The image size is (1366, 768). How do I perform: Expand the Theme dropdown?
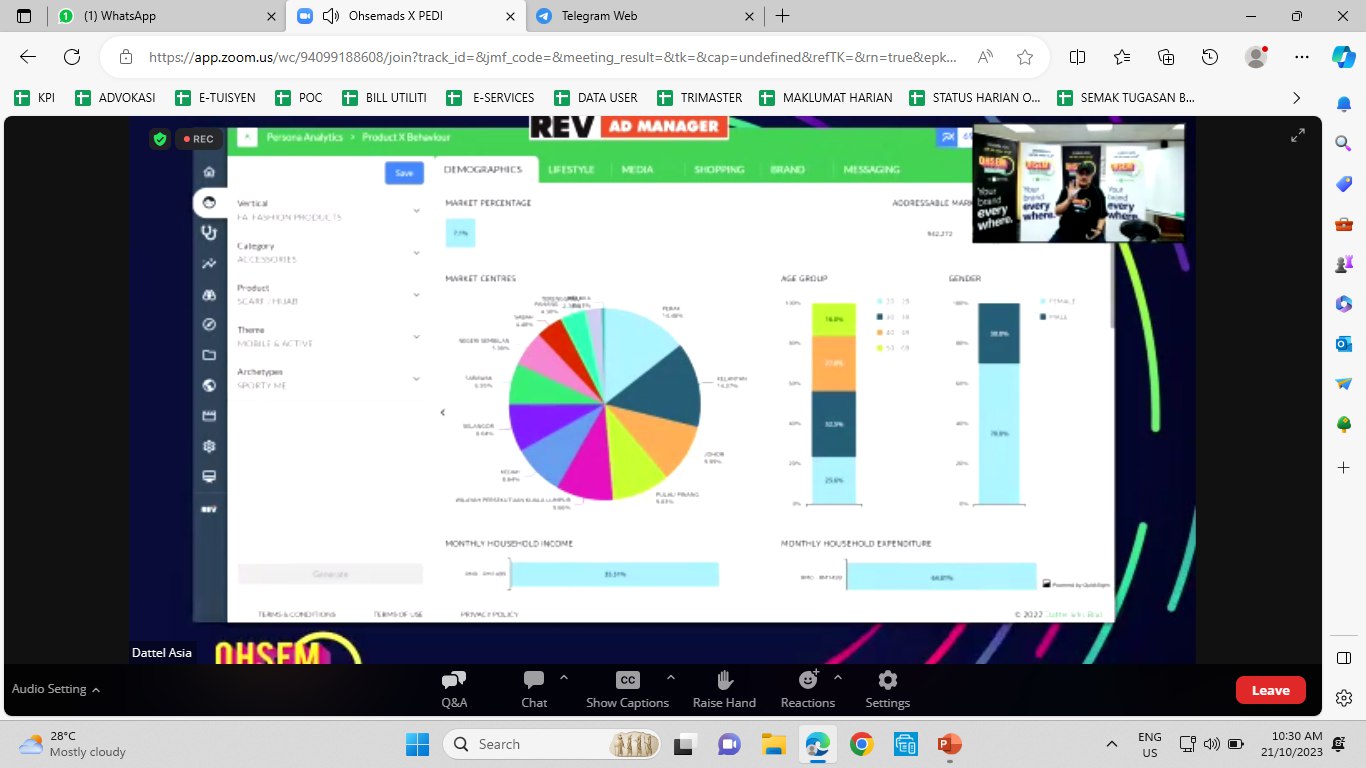pos(416,337)
